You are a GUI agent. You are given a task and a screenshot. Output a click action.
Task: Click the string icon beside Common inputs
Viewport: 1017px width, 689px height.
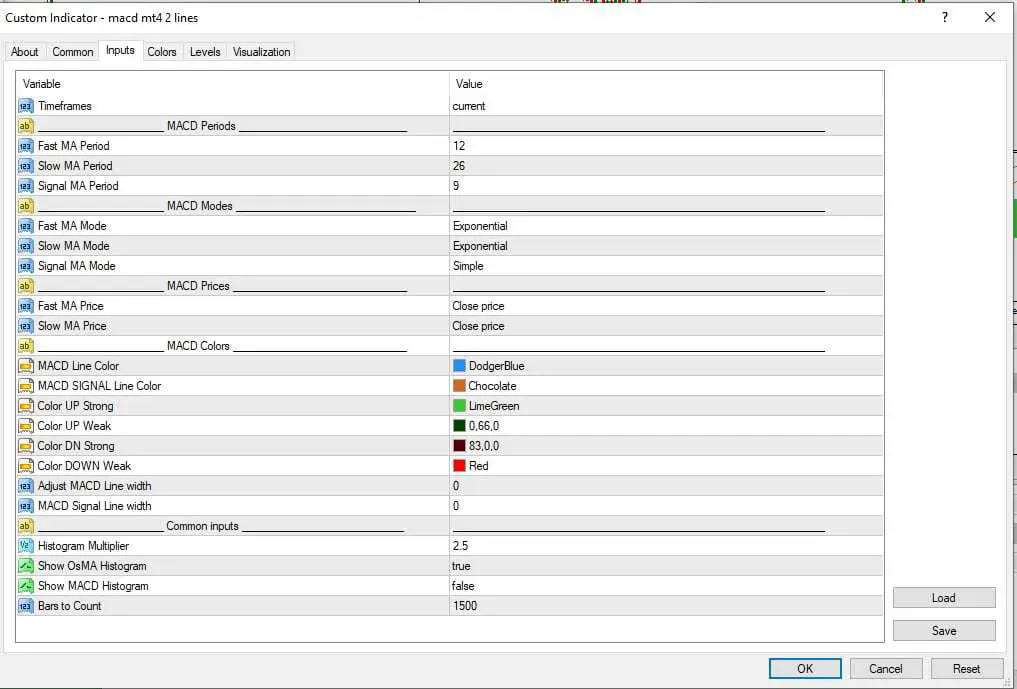tap(25, 526)
